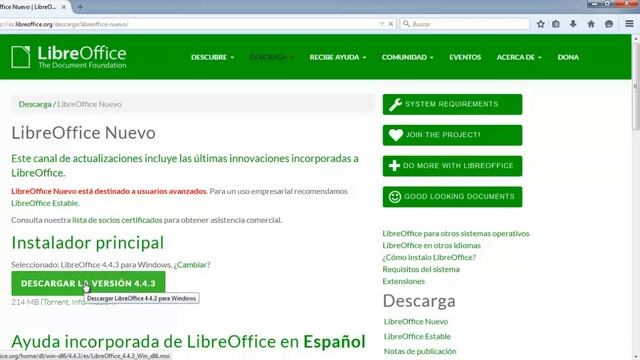
Task: Stop loading page with X in address bar
Action: click(x=391, y=24)
